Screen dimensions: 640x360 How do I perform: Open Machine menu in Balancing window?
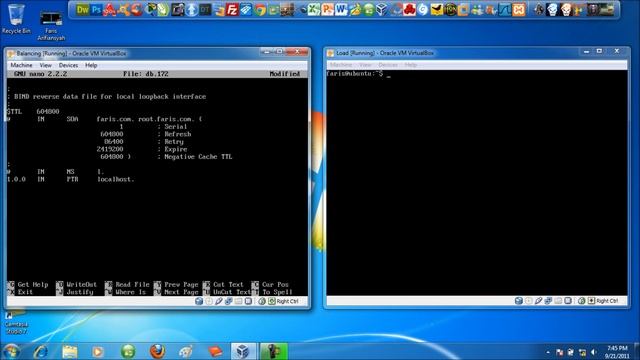tap(21, 65)
